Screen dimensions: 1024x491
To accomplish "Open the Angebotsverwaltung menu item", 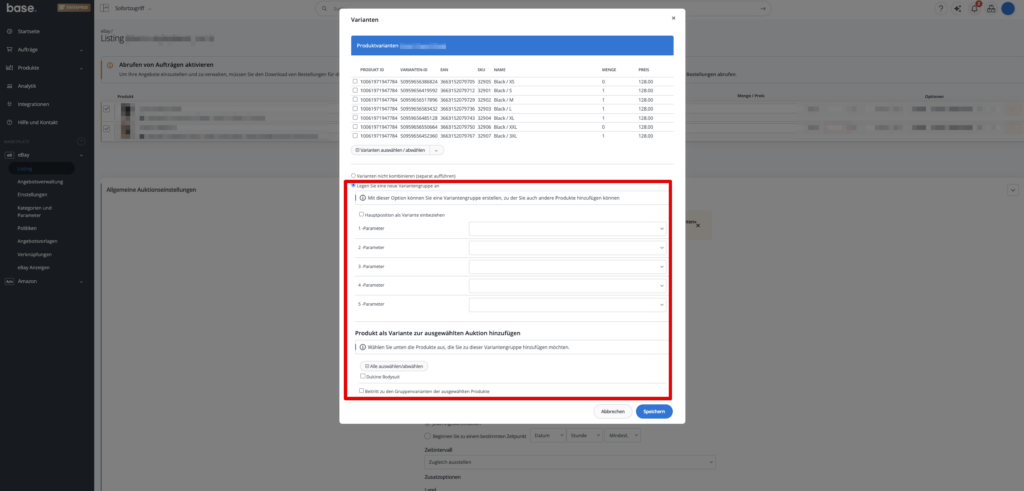I will coord(40,182).
